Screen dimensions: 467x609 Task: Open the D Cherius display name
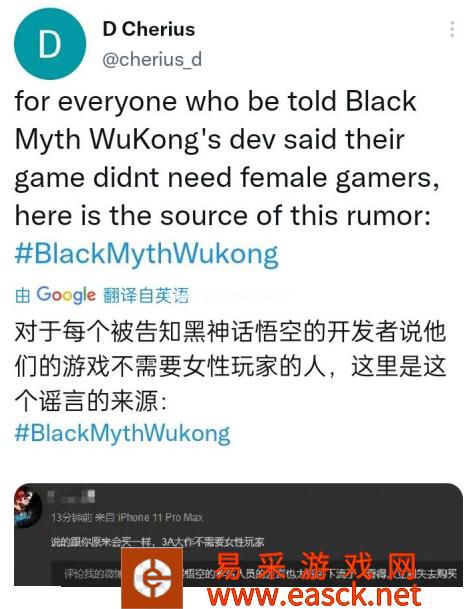tap(149, 29)
